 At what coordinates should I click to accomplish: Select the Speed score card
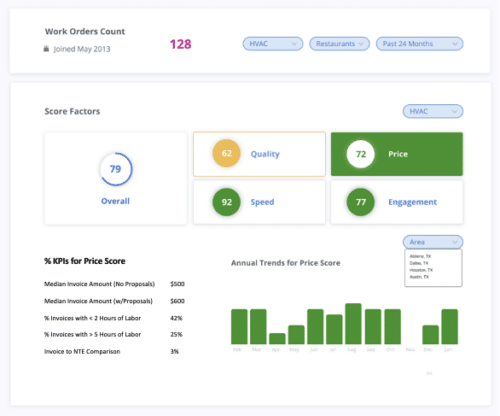(259, 202)
